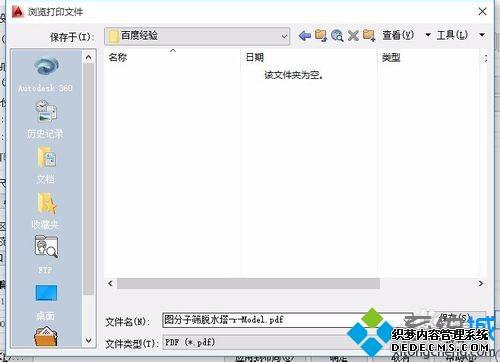Go up one folder level icon
Image resolution: width=500 pixels, height=362 pixels.
point(321,35)
